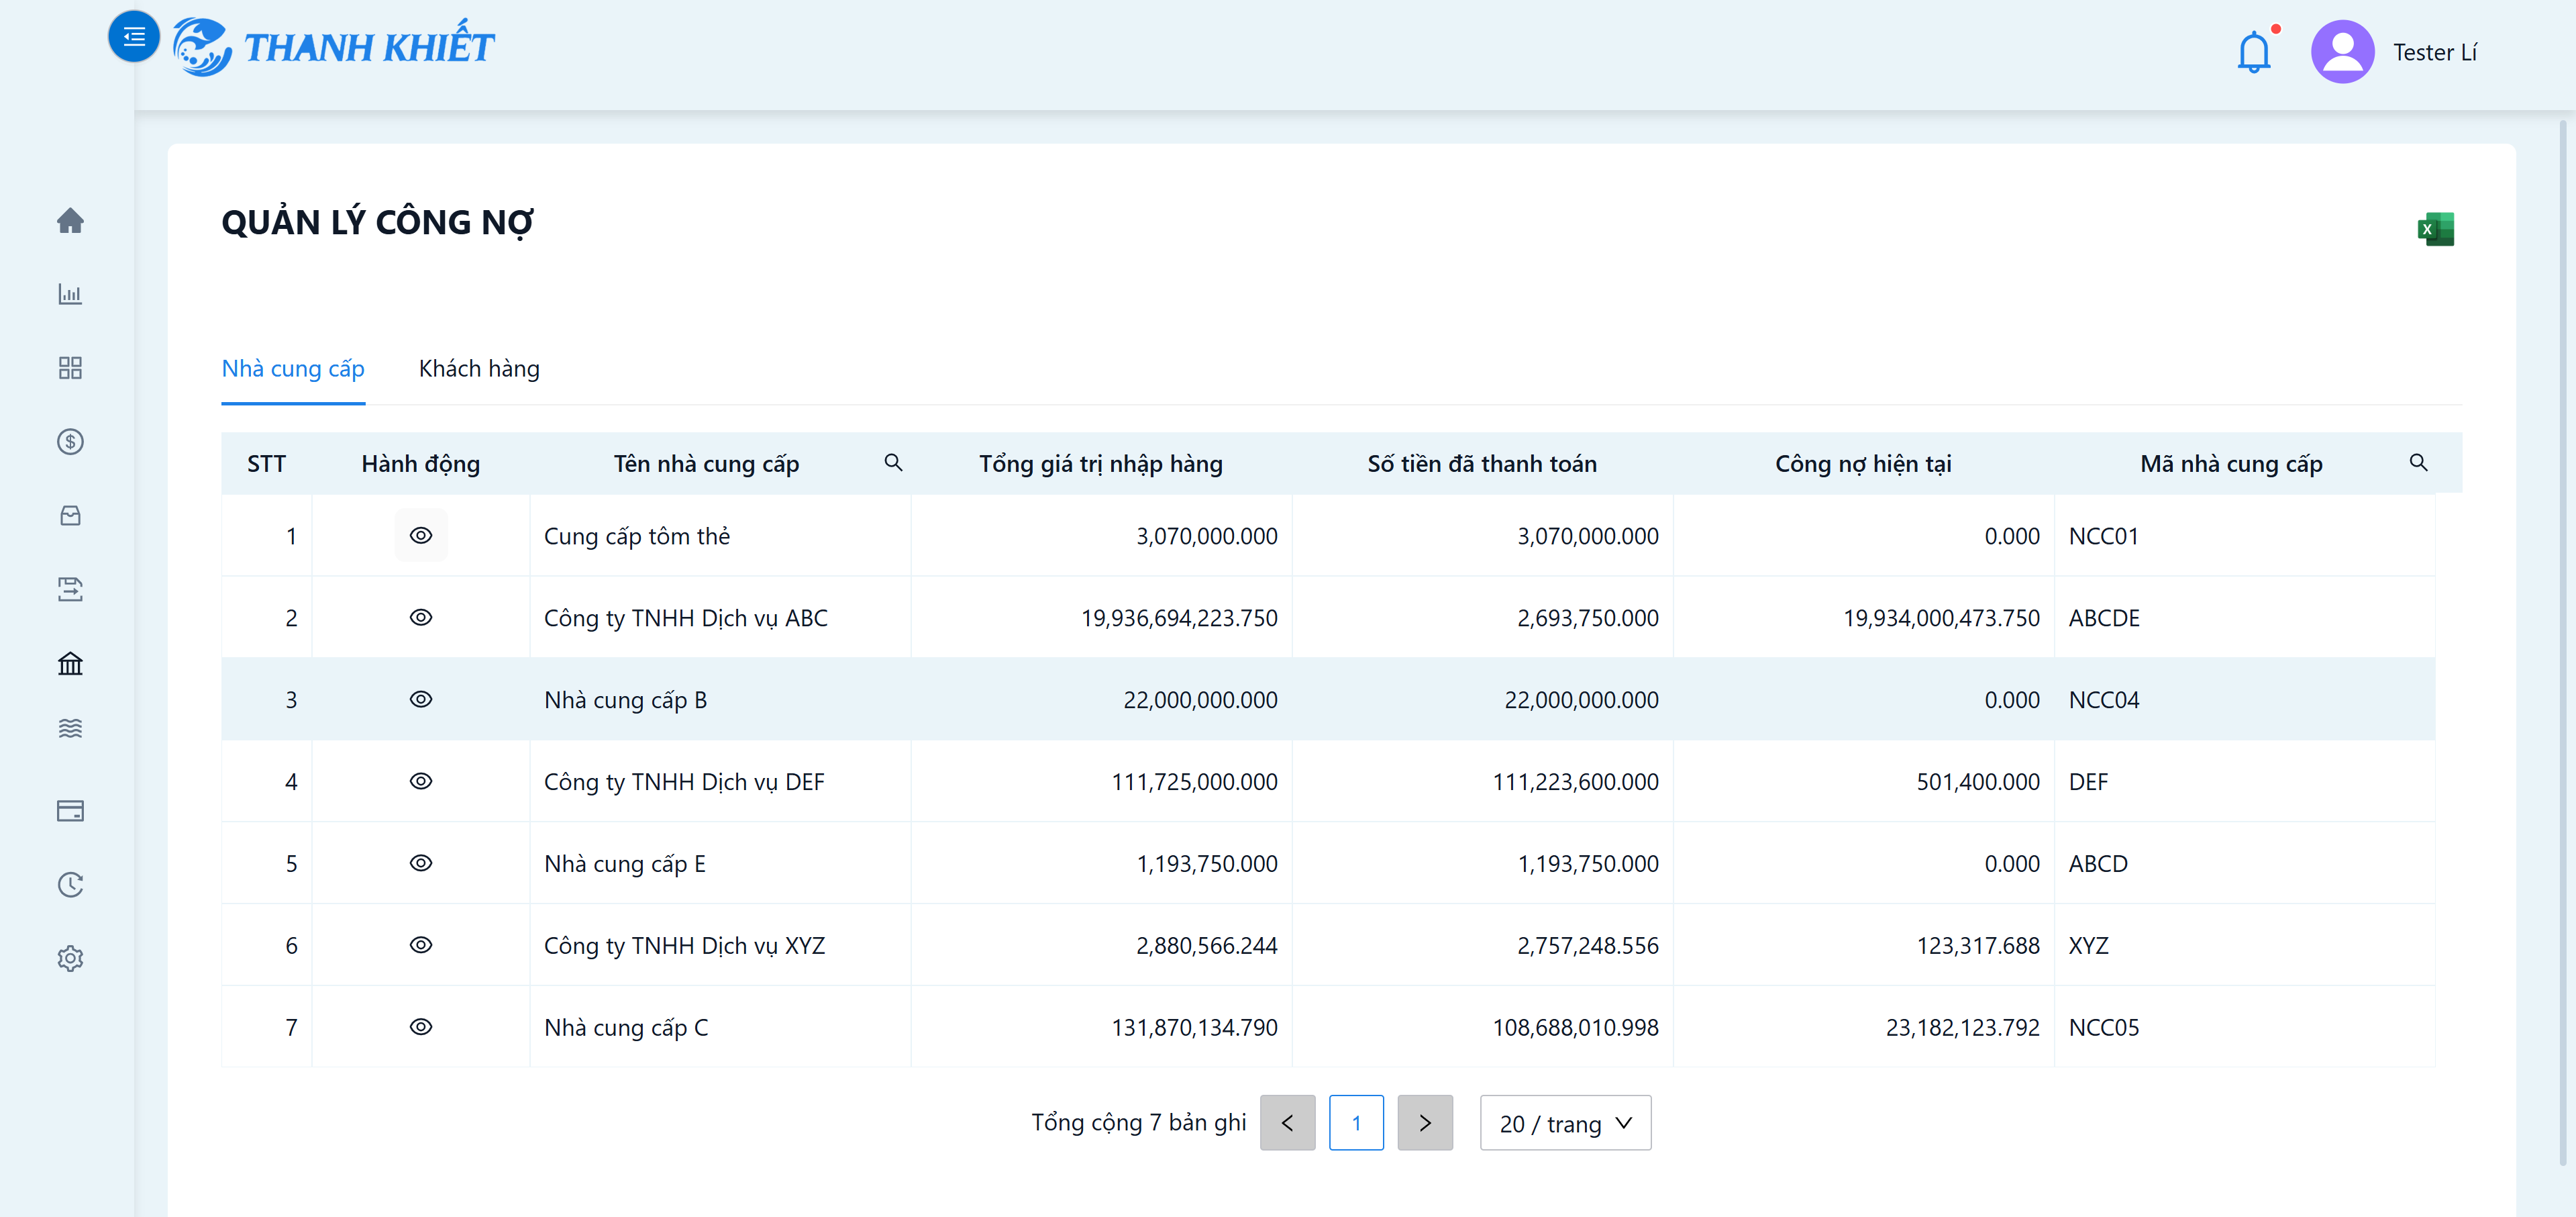View details of Nhà cung cấp B
2576x1217 pixels.
(421, 699)
